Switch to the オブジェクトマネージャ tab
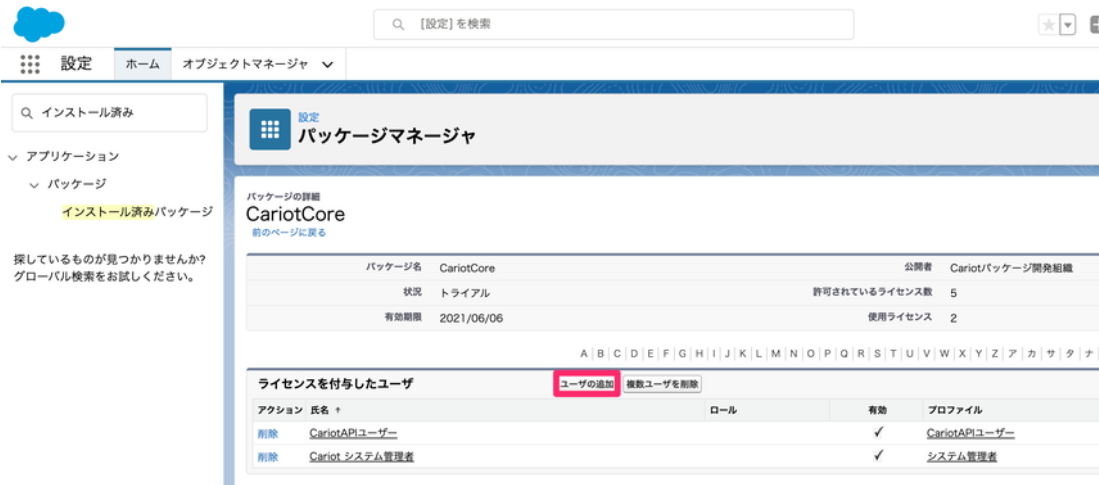 click(x=245, y=64)
